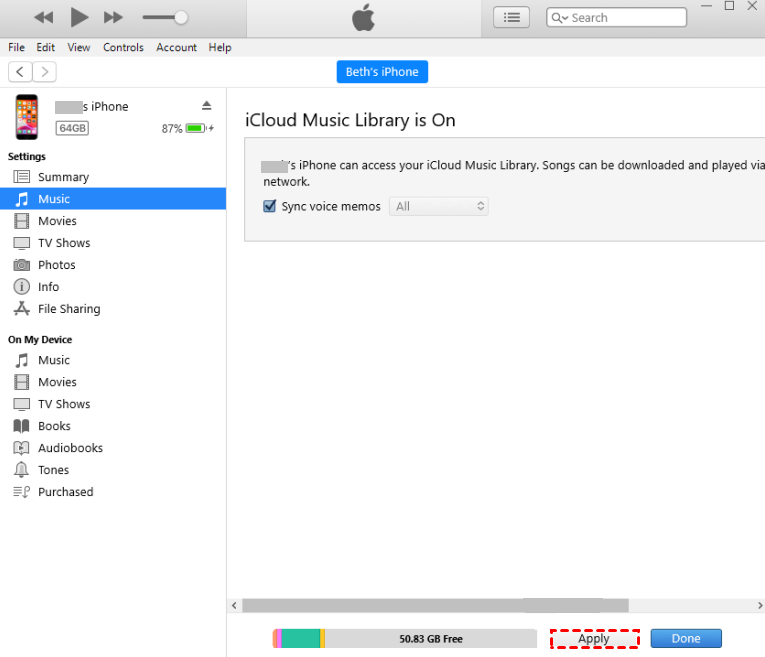765x657 pixels.
Task: Click the iPhone device thumbnail
Action: pos(27,117)
